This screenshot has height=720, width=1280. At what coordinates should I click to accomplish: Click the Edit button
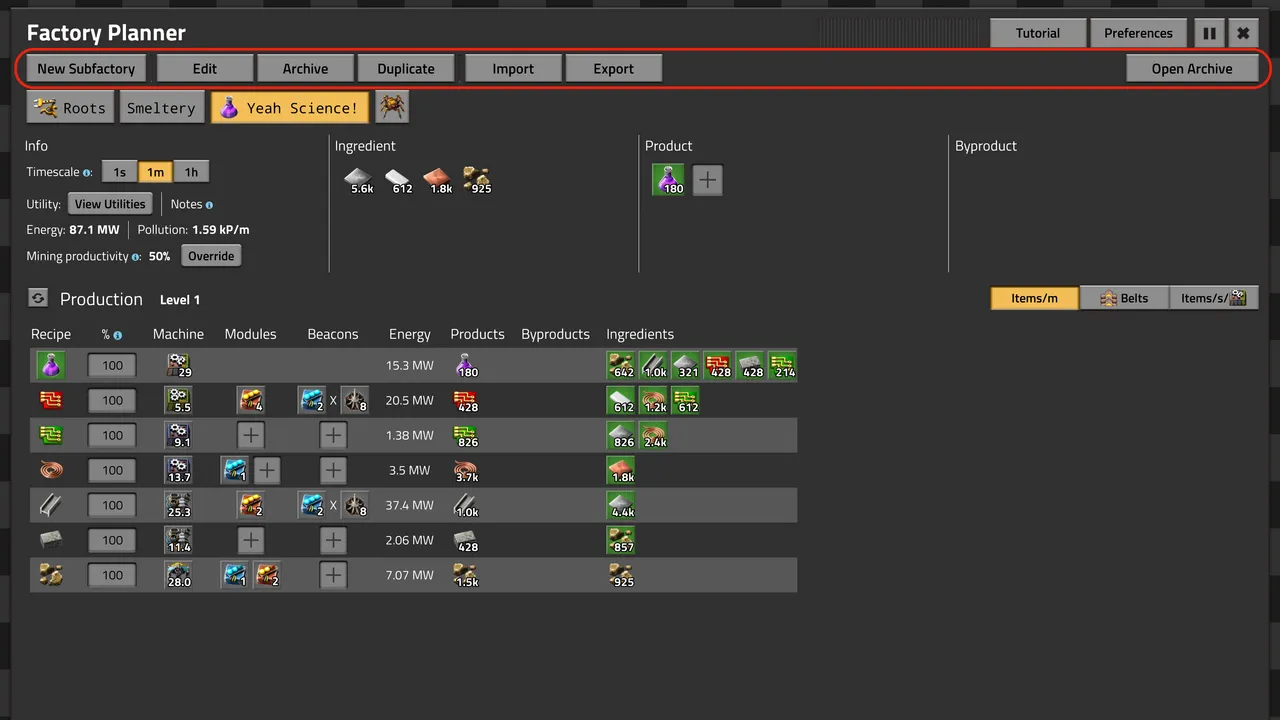(205, 68)
